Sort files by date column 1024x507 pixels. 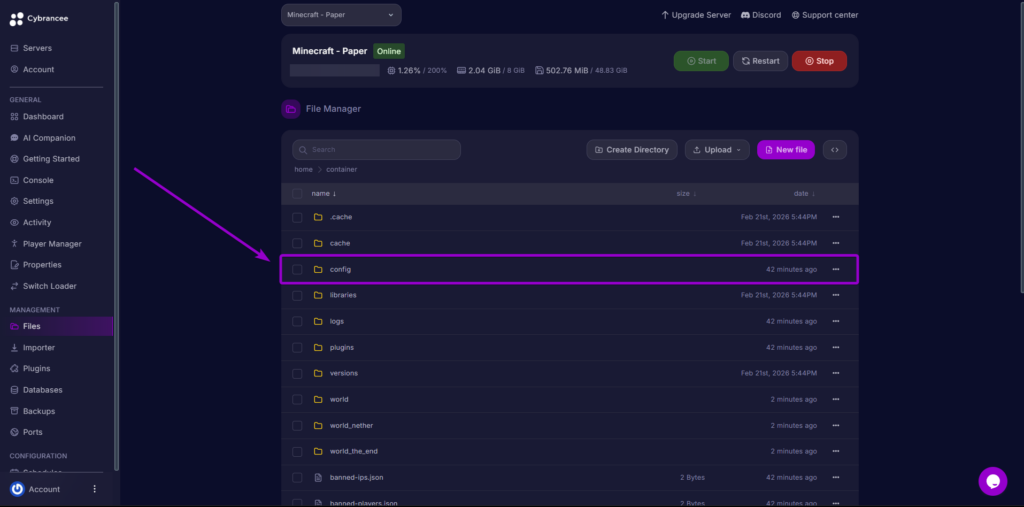[x=805, y=193]
